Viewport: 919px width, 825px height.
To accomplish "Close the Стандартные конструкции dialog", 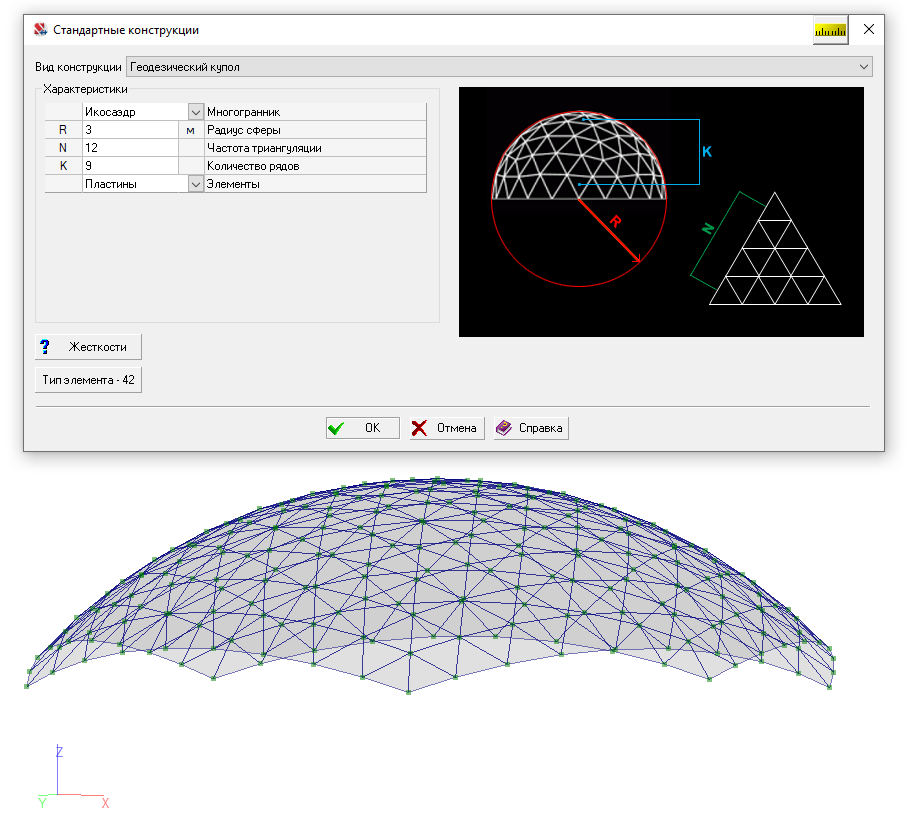I will click(x=869, y=29).
